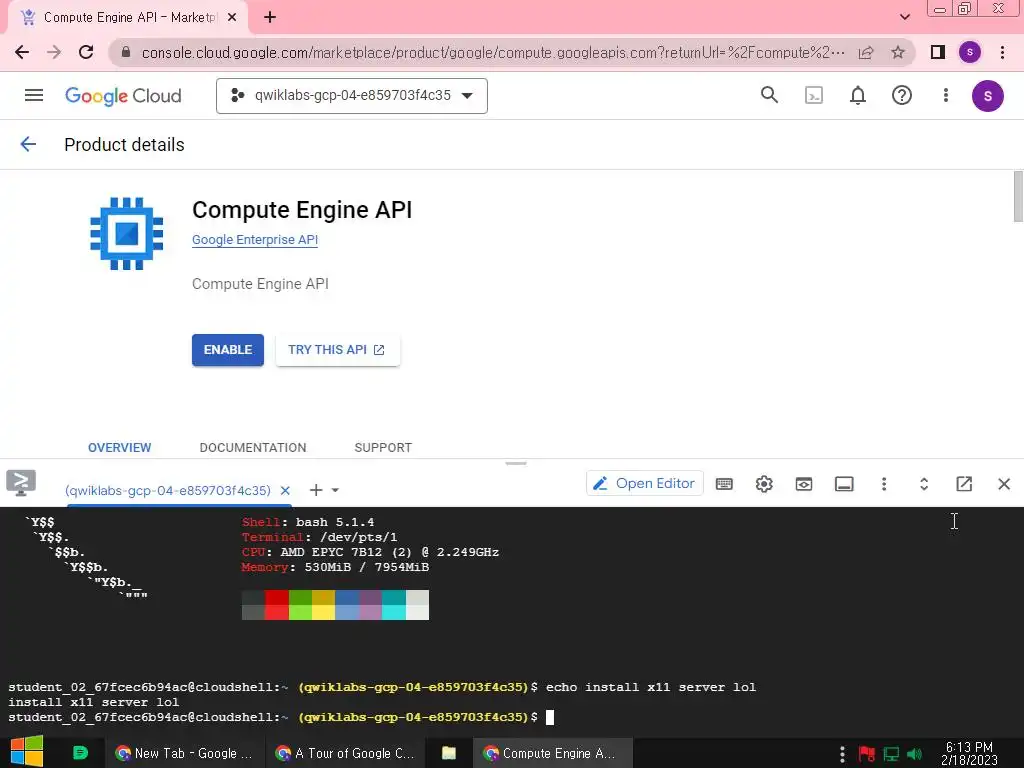Image resolution: width=1024 pixels, height=768 pixels.
Task: Open the console settings three-dot menu
Action: (946, 95)
